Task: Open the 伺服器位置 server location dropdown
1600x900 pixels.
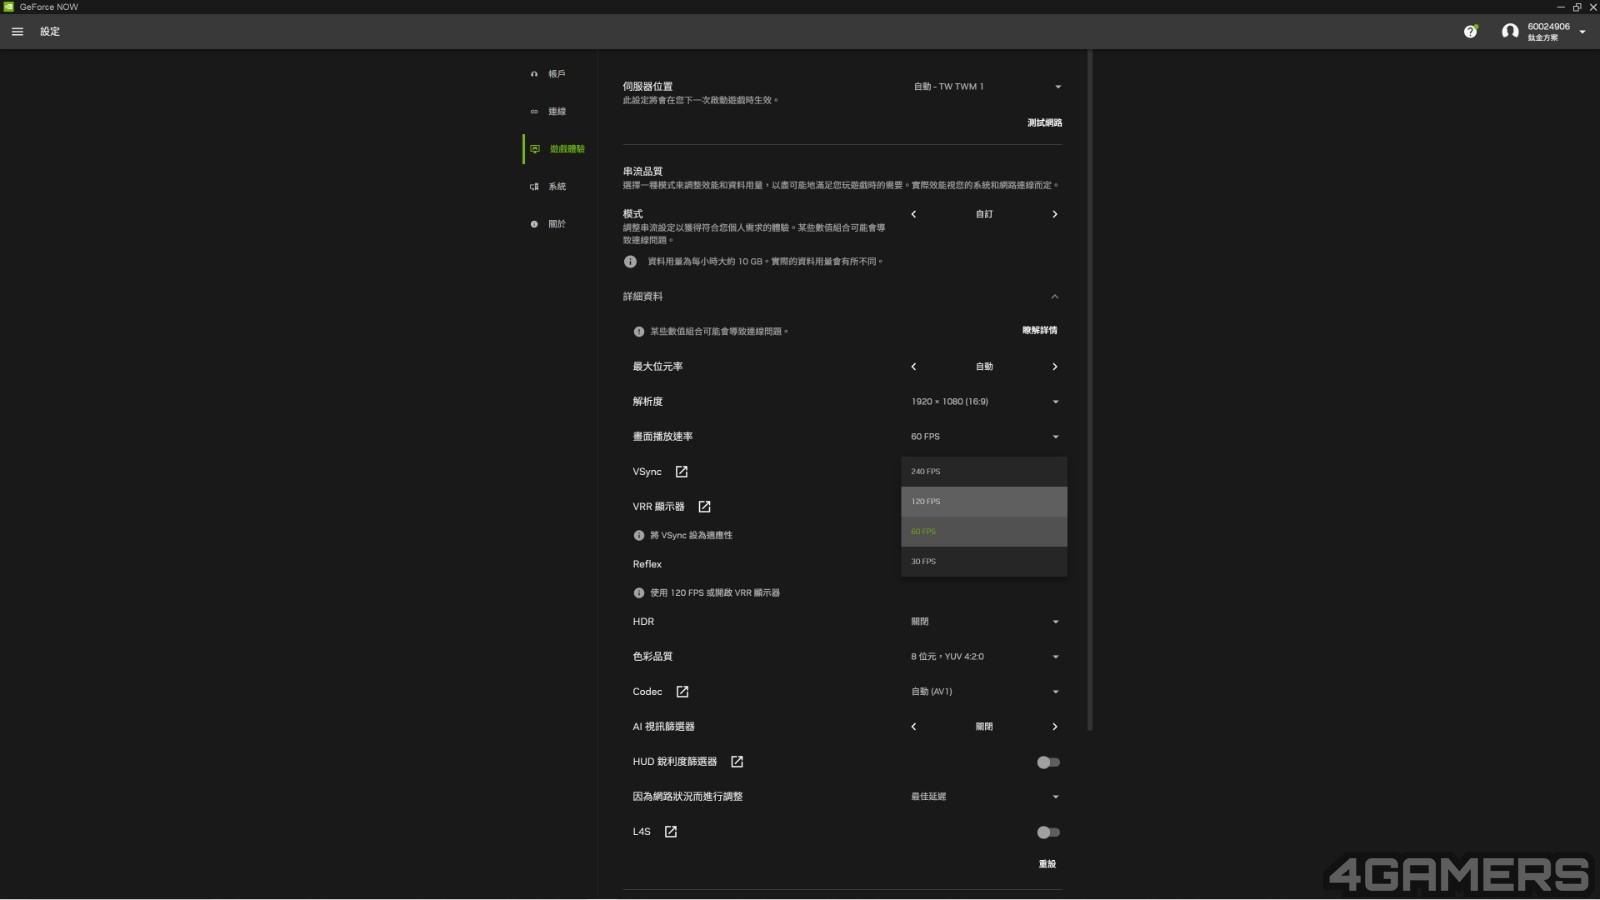Action: (x=987, y=87)
